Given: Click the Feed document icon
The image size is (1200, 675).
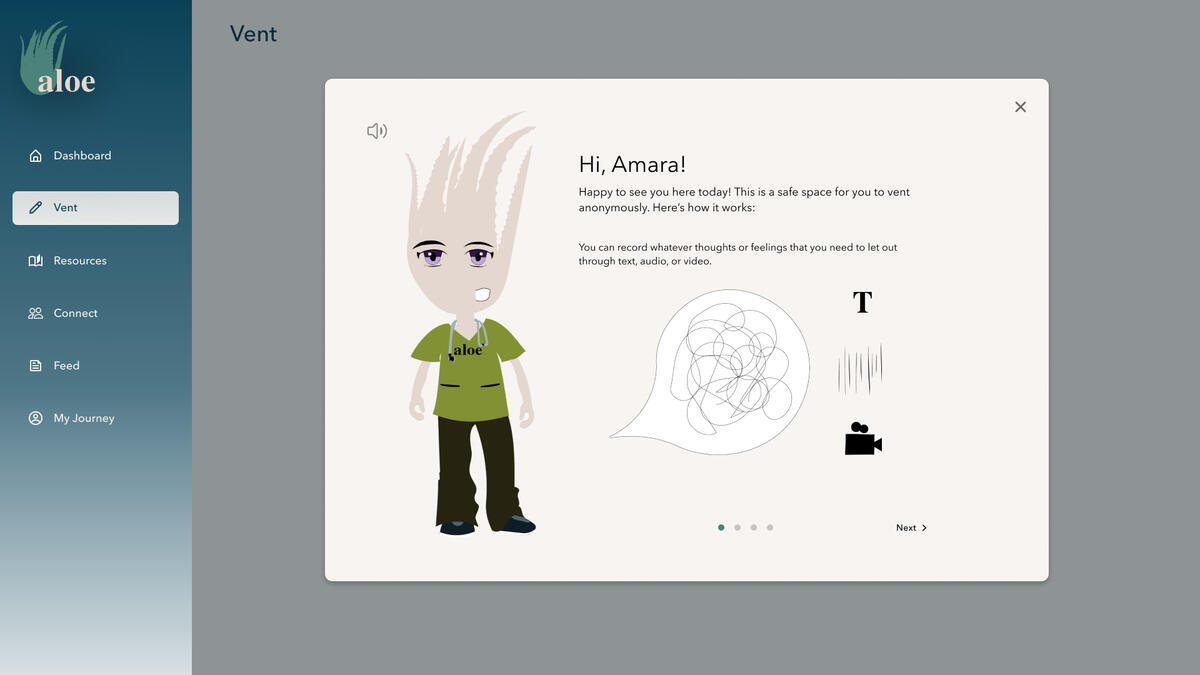Looking at the screenshot, I should (36, 366).
